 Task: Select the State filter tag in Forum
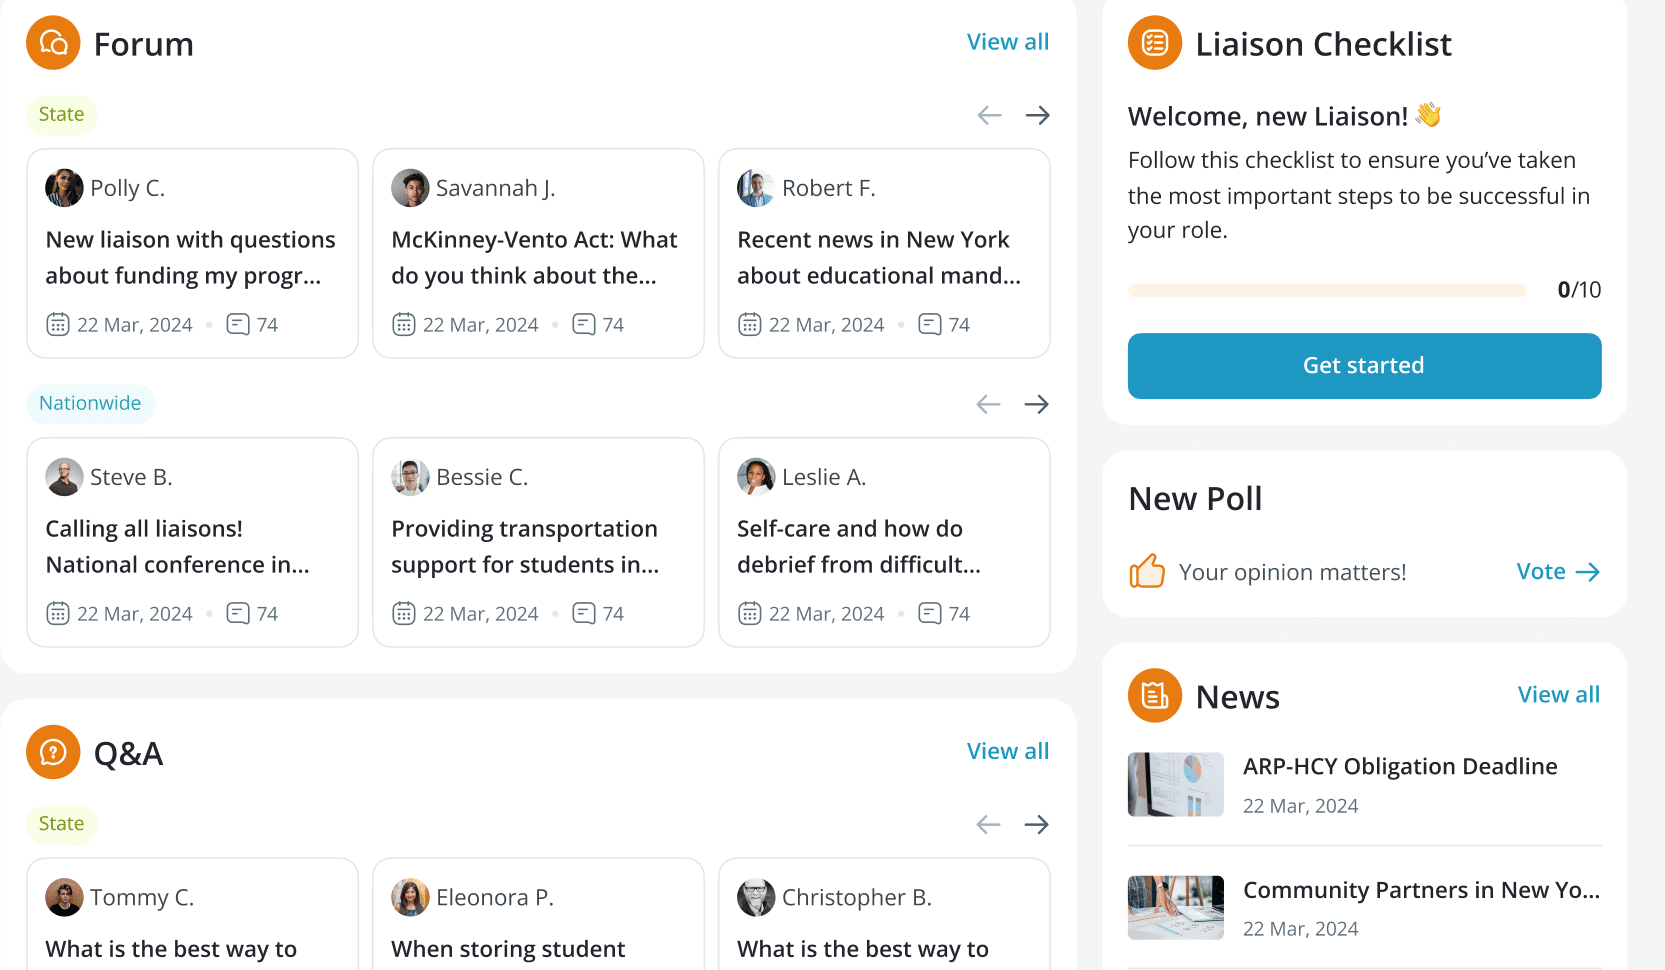coord(61,114)
